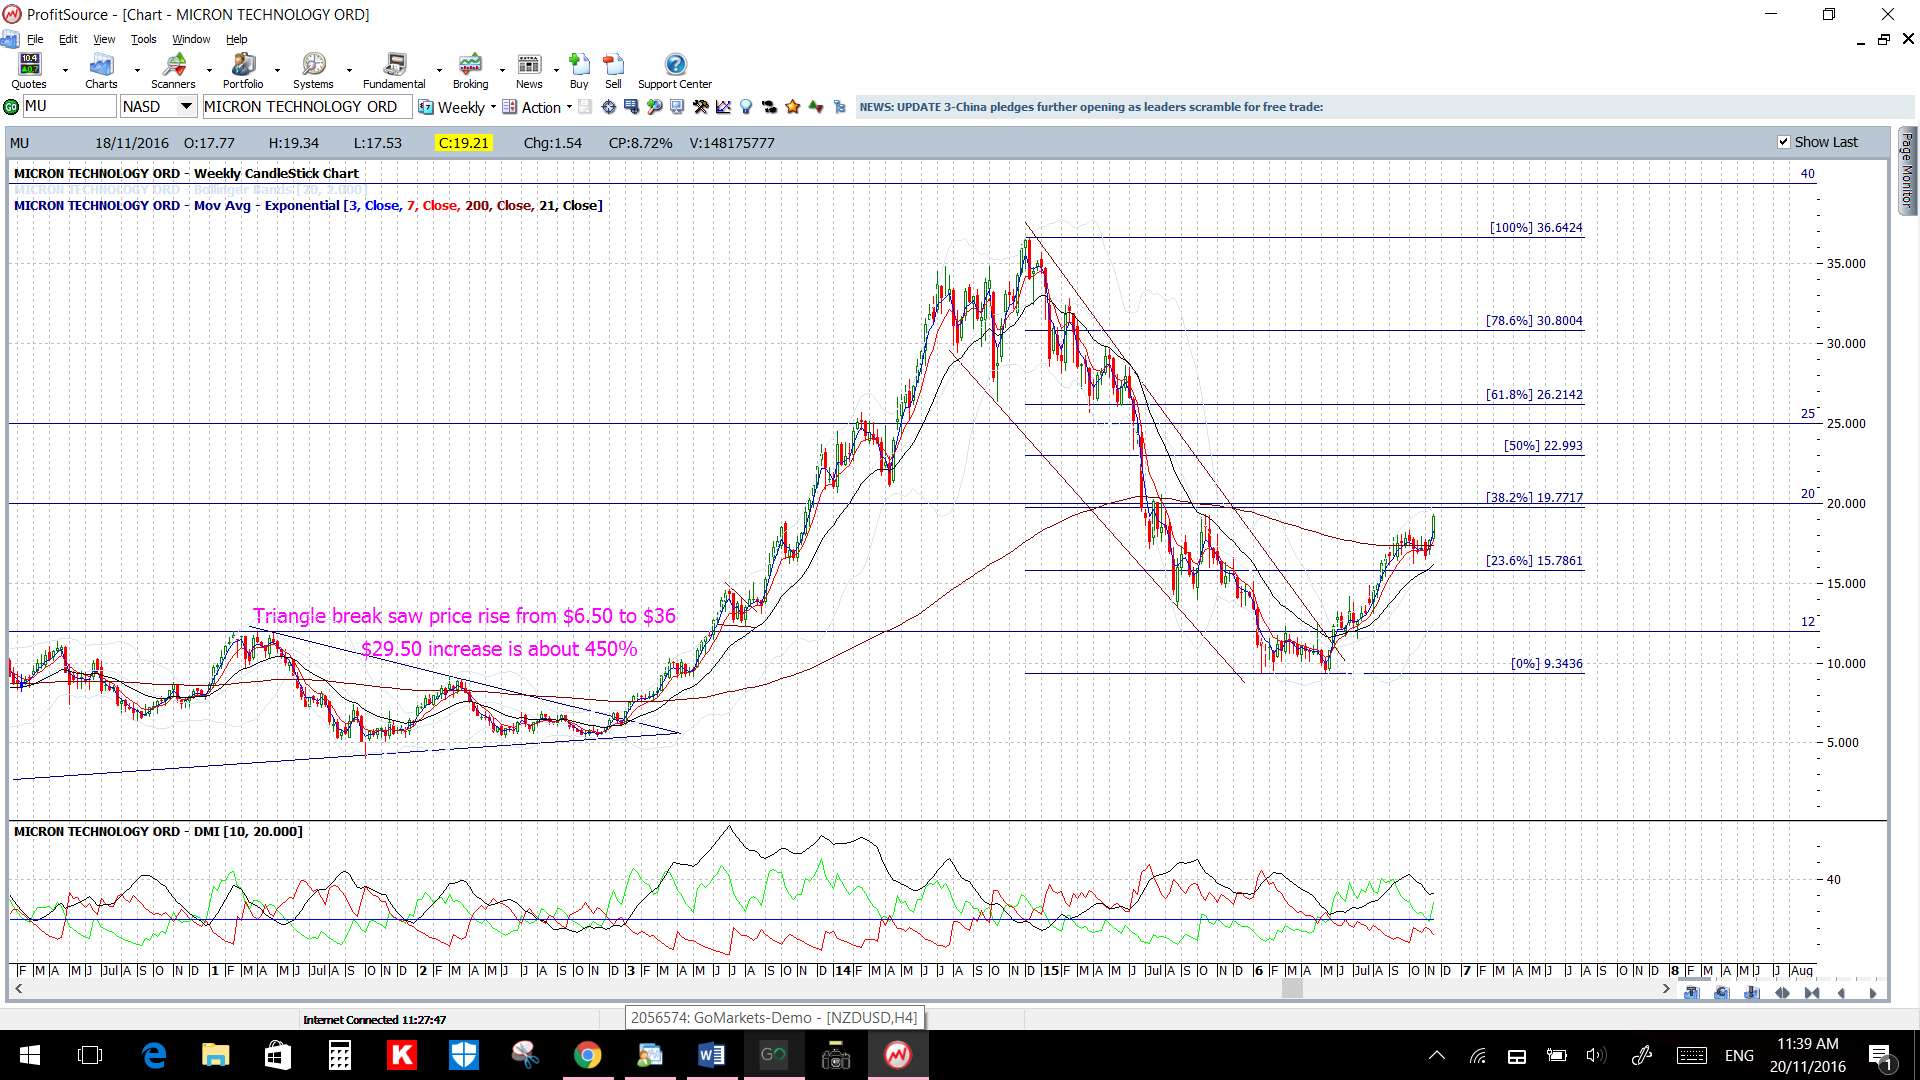Click the orange star favorites icon
The height and width of the screenshot is (1080, 1920).
point(792,107)
